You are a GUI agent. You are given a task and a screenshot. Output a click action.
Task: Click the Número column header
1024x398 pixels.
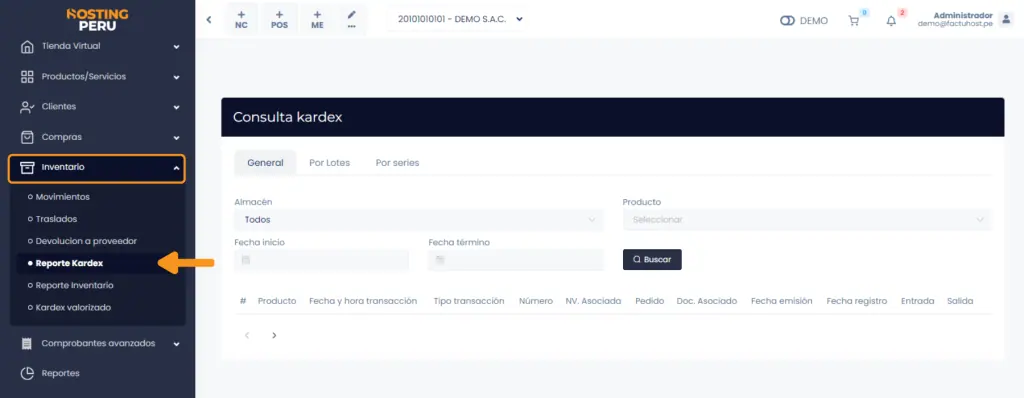[536, 301]
